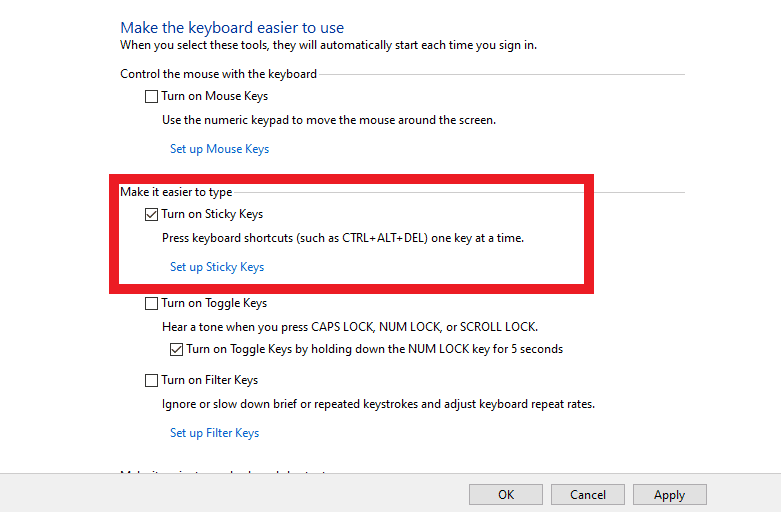Screen dimensions: 781x512
Task: Click the 'Control the mouse with the keyboard' group label
Action: pos(218,74)
